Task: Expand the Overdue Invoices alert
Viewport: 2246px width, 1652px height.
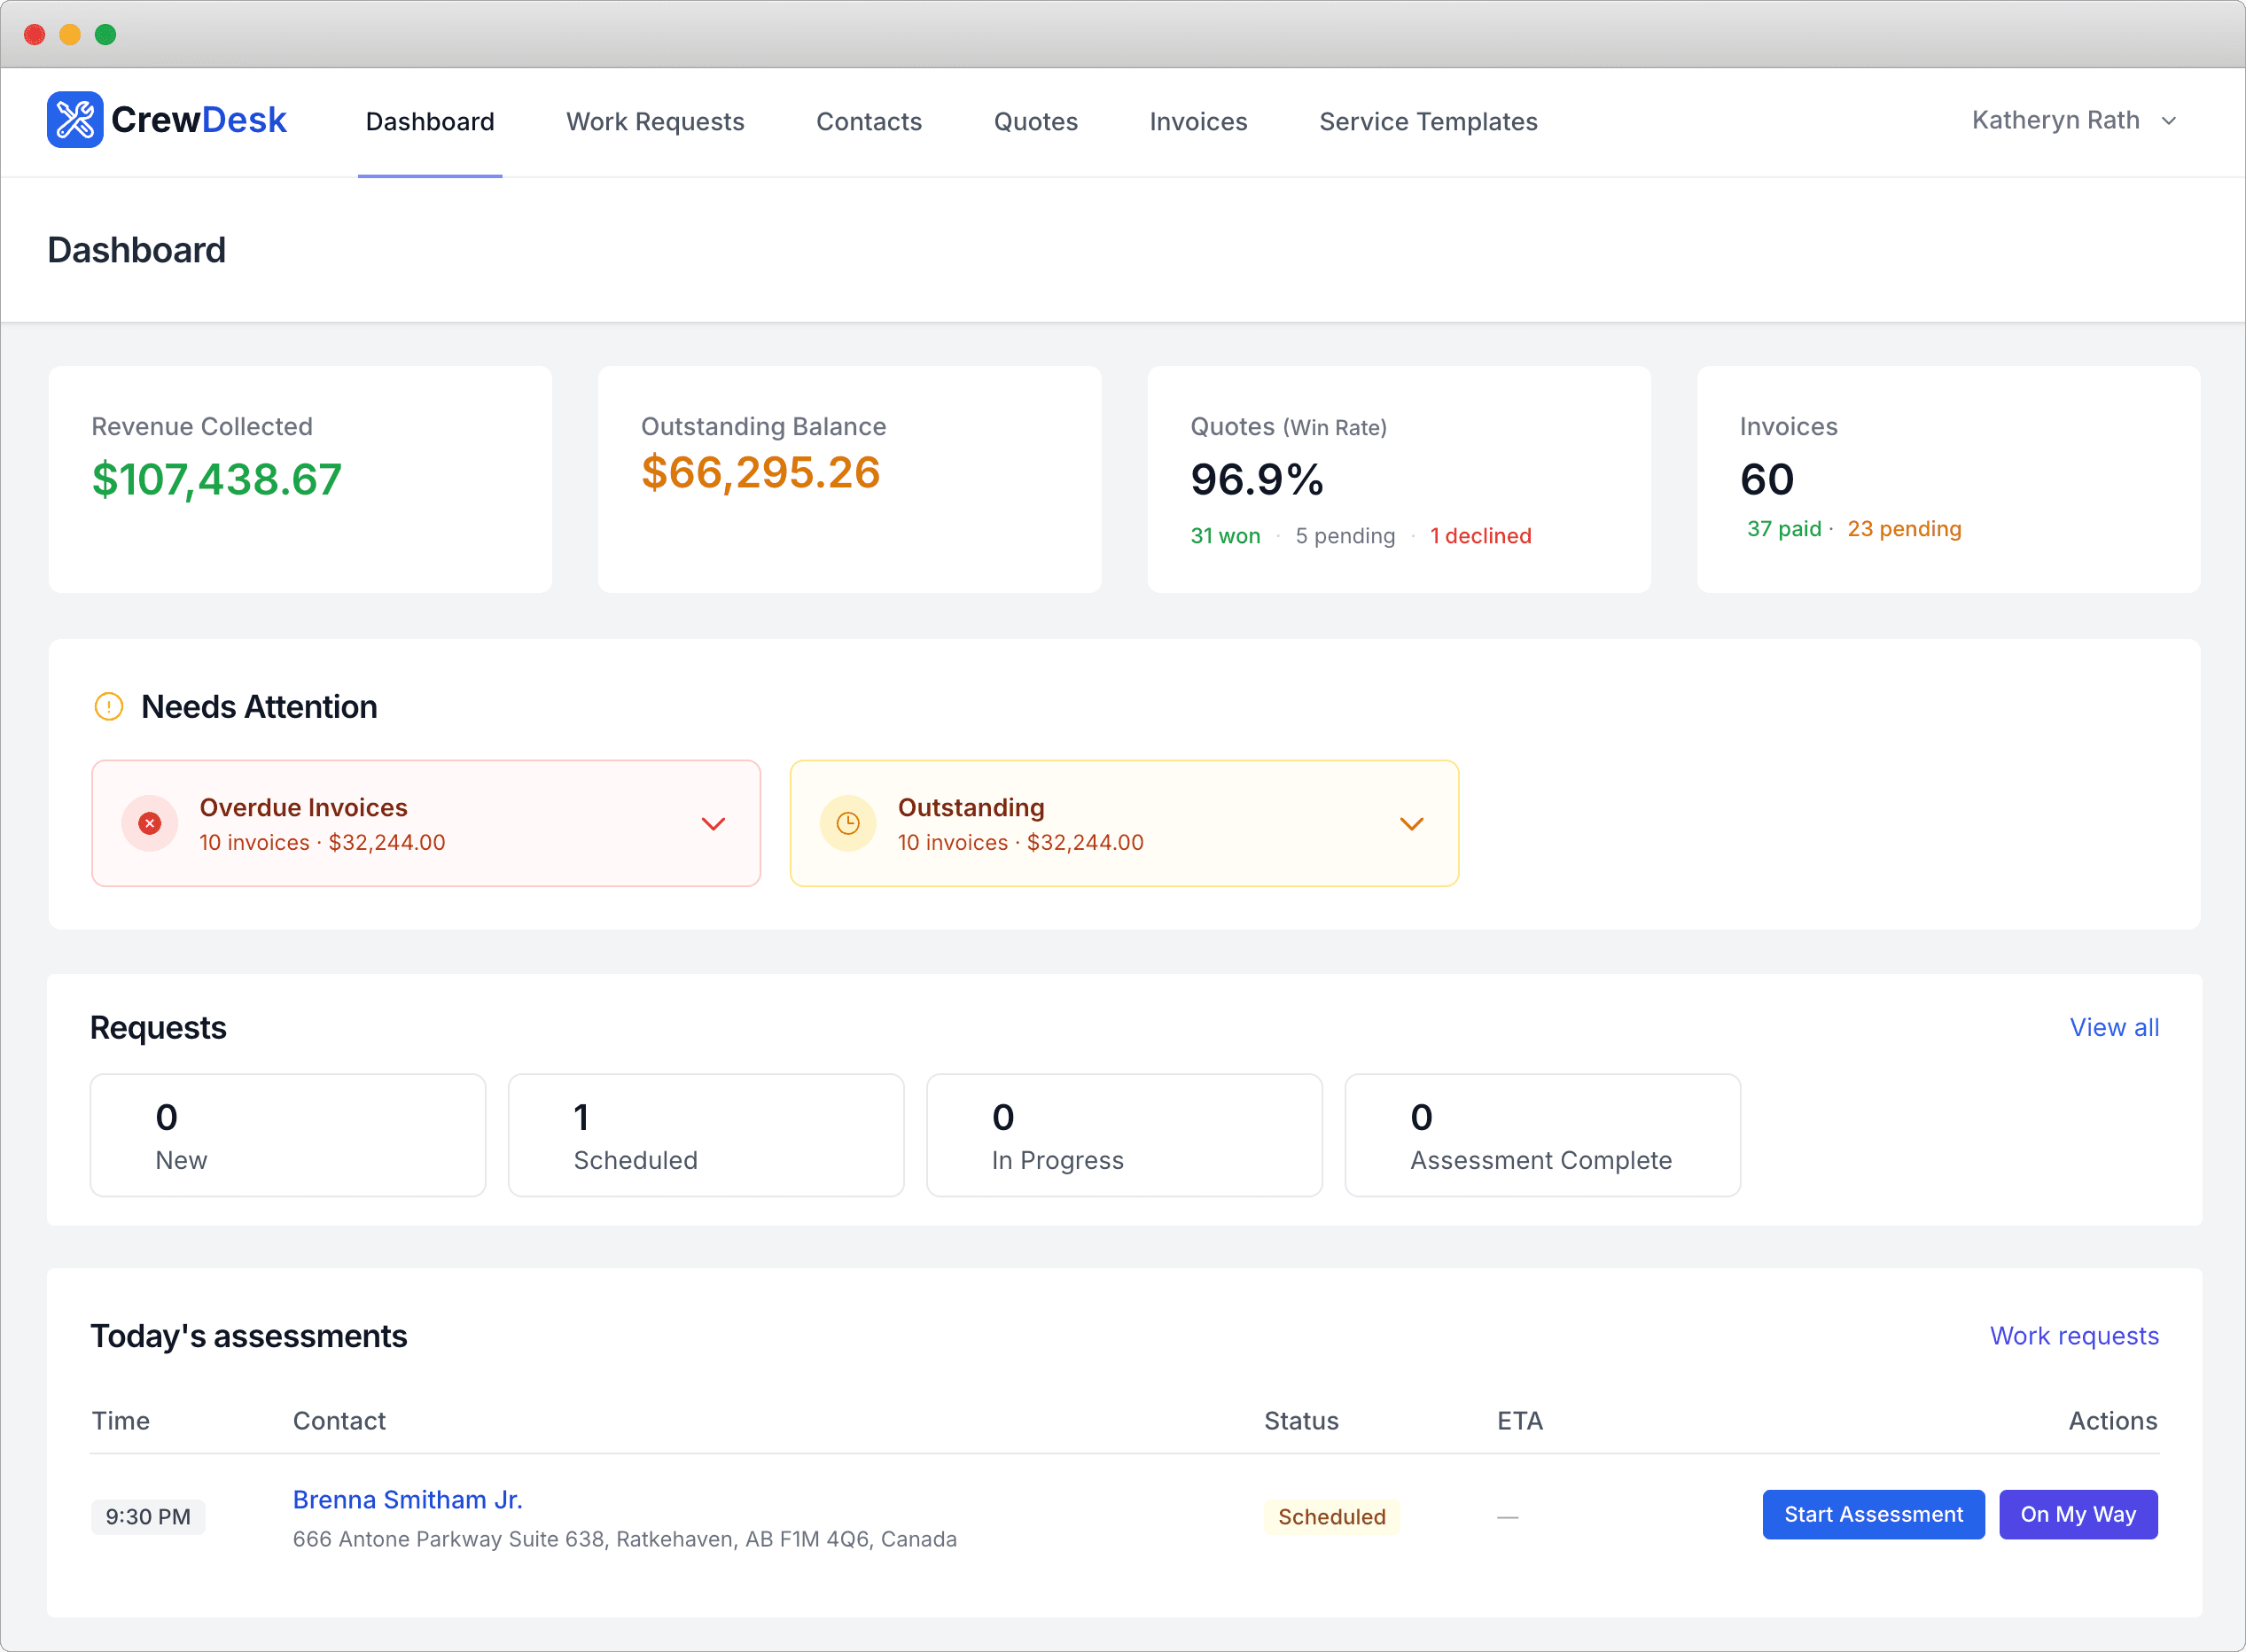Action: (713, 823)
